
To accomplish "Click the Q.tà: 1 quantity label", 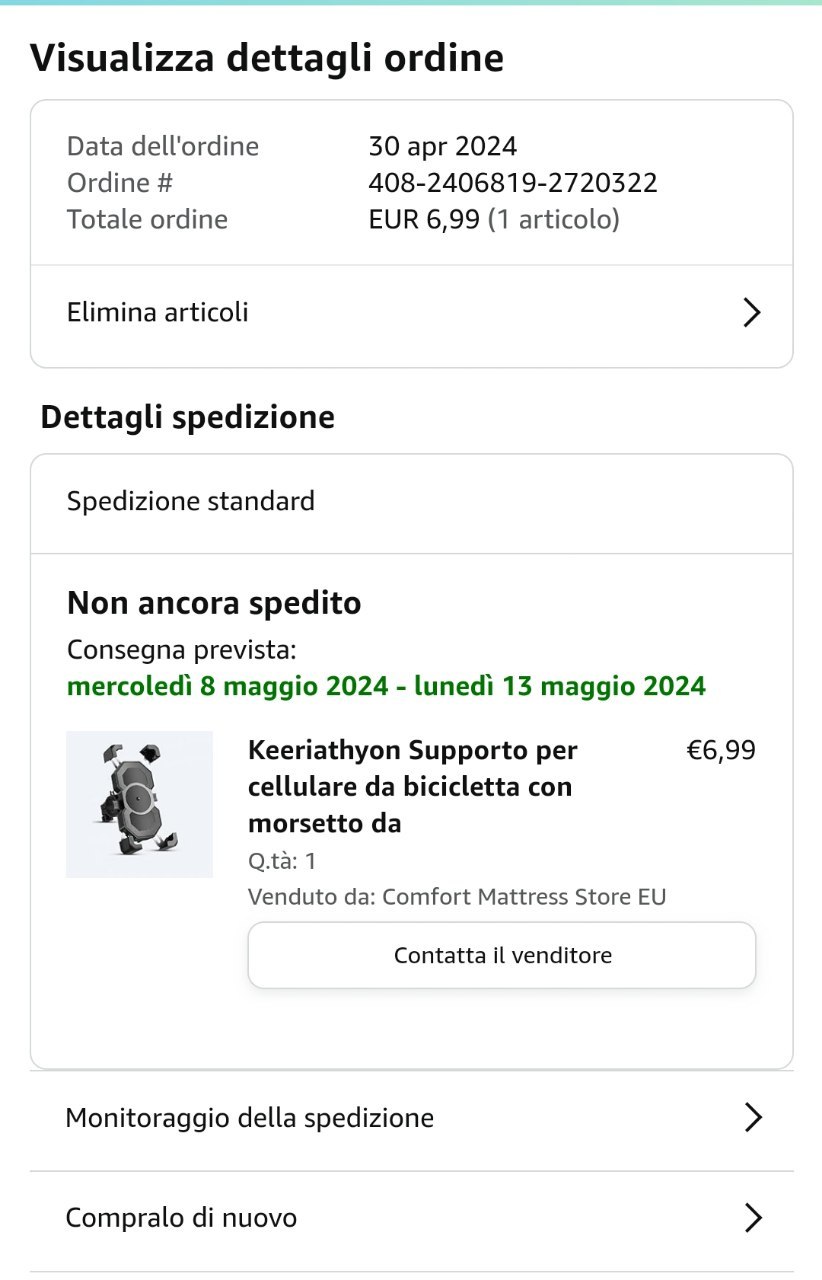I will (x=282, y=861).
